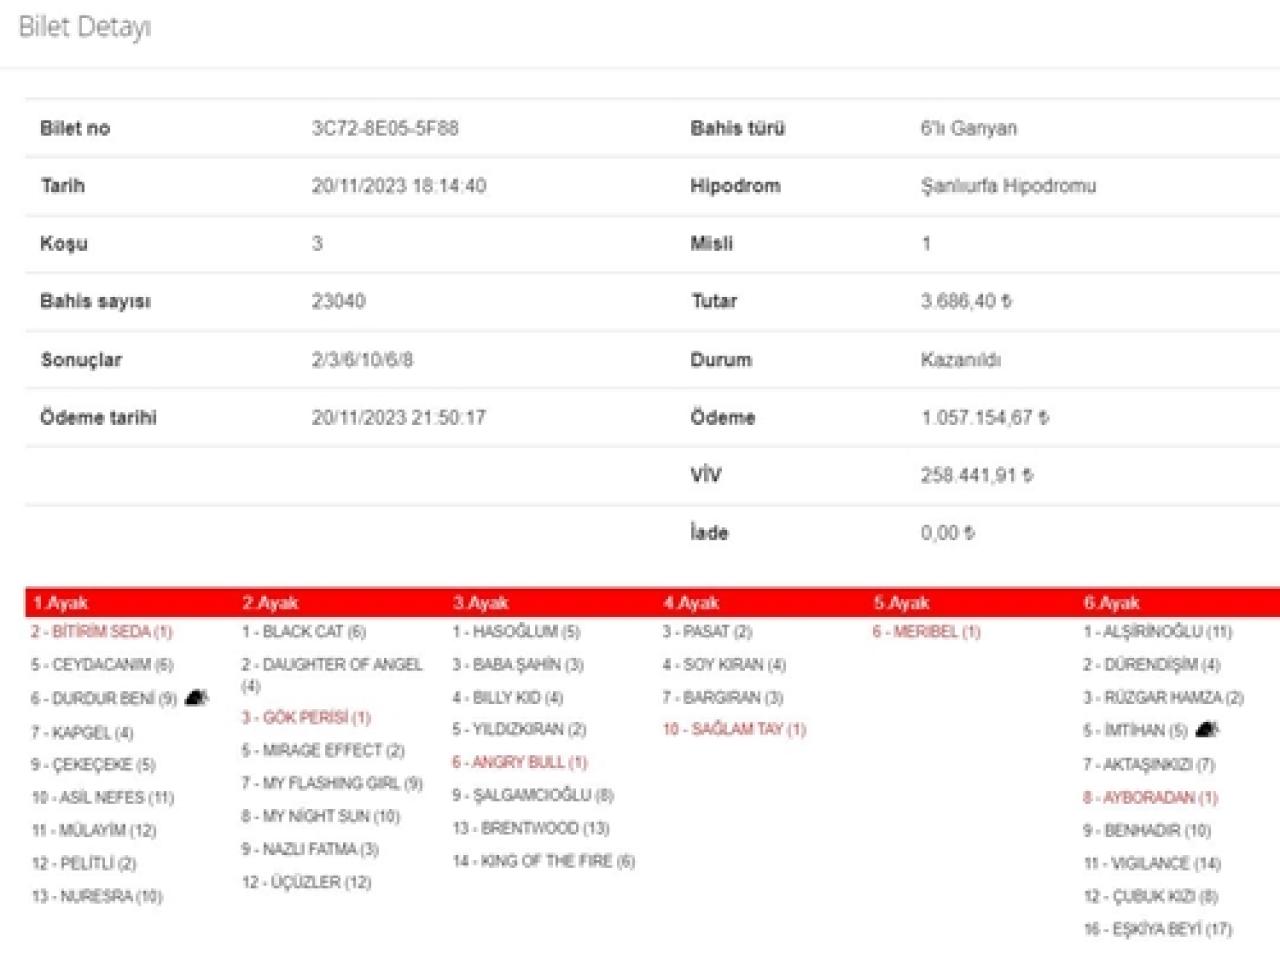Select the 1.Ayak column header
This screenshot has width=1280, height=960.
pyautogui.click(x=60, y=603)
